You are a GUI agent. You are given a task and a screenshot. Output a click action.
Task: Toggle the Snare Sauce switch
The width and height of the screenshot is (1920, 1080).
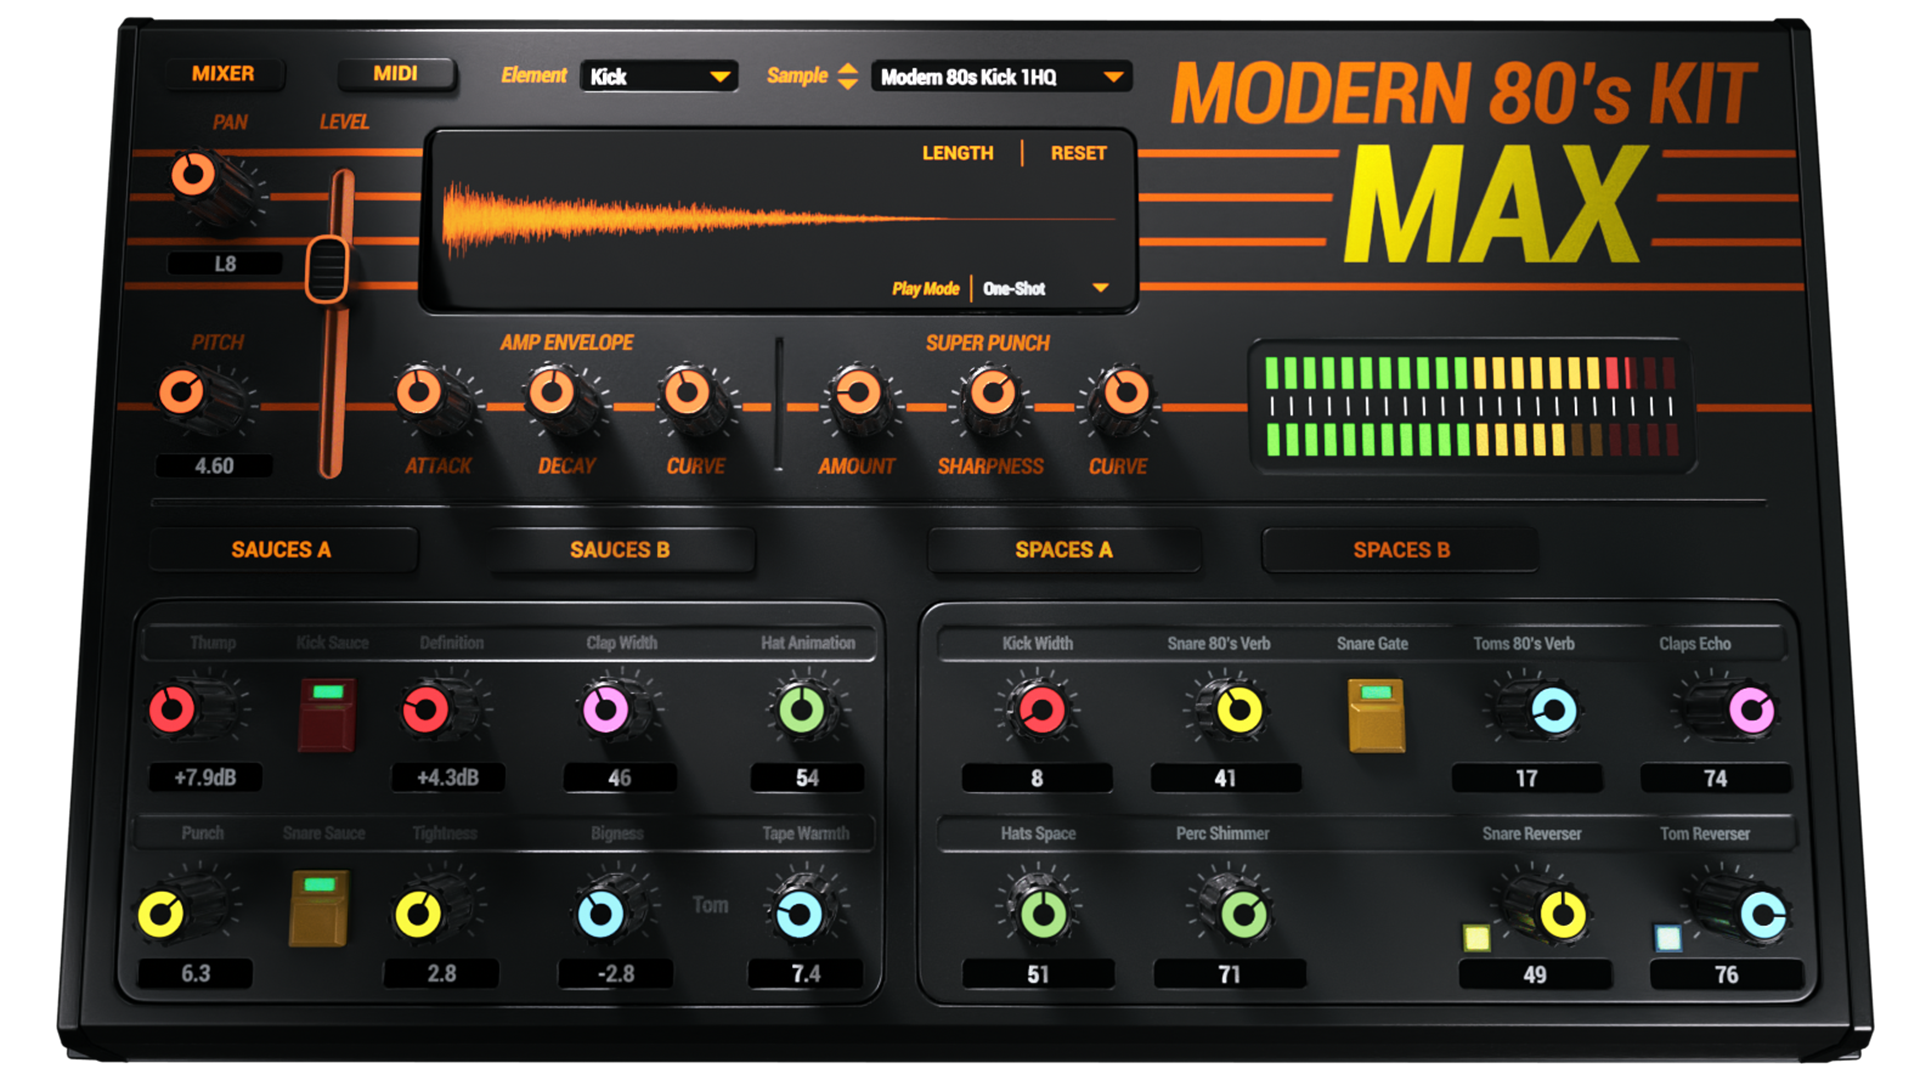pyautogui.click(x=319, y=908)
